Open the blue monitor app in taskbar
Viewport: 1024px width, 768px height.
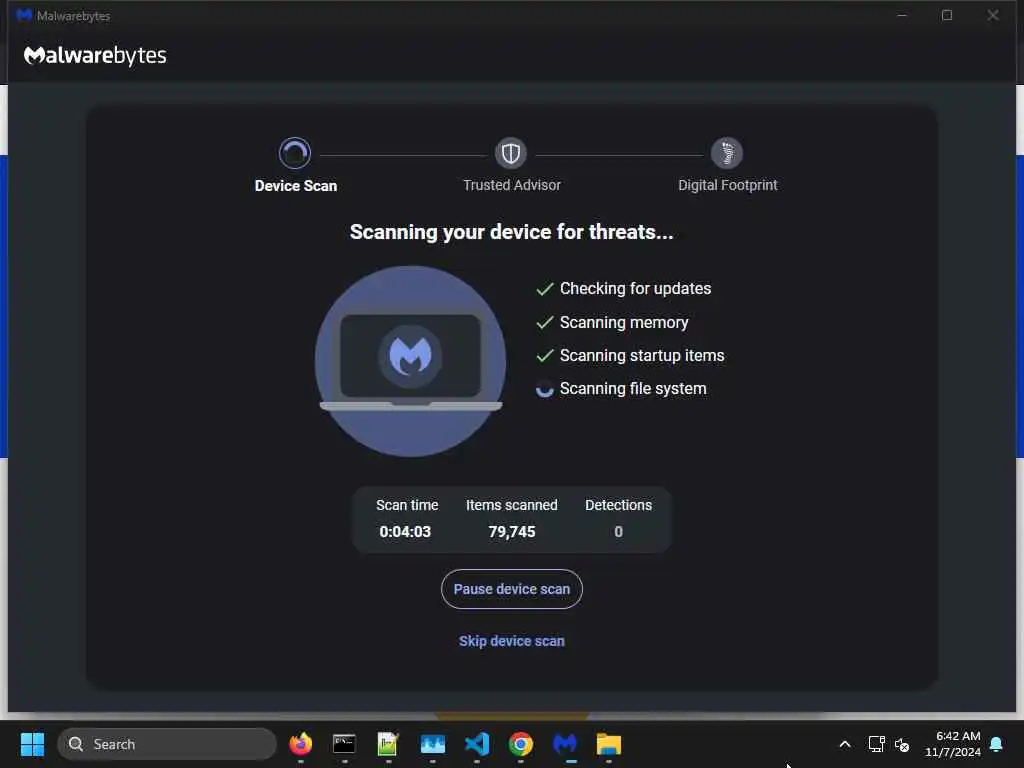point(432,744)
